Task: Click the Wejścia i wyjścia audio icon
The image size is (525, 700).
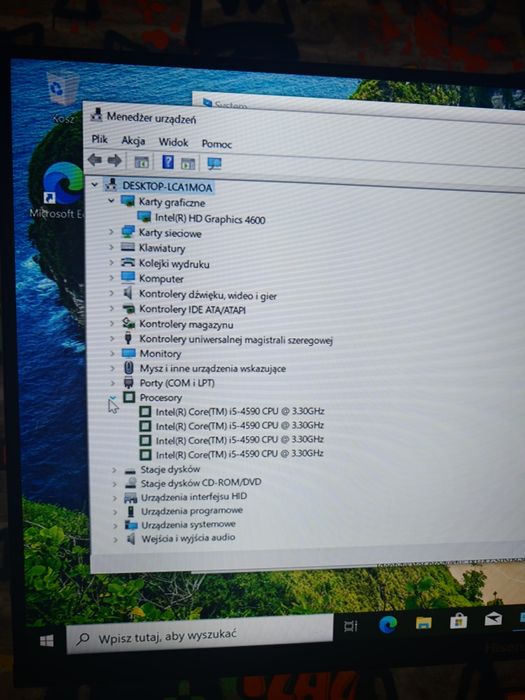Action: pos(131,539)
